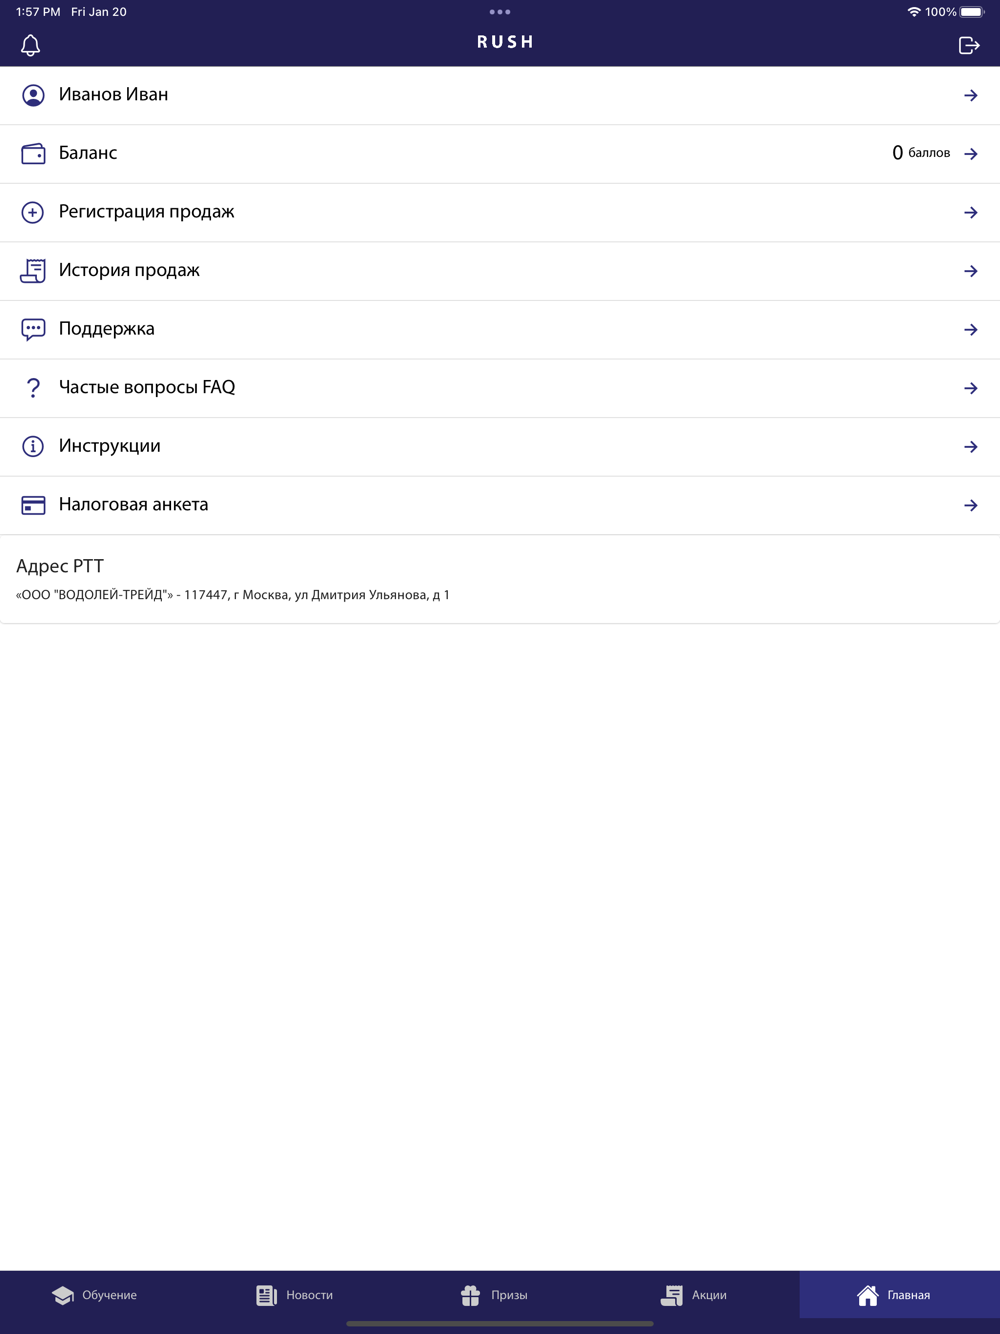Open Частые вопросы FAQ entry
Viewport: 1000px width, 1334px height.
147,388
